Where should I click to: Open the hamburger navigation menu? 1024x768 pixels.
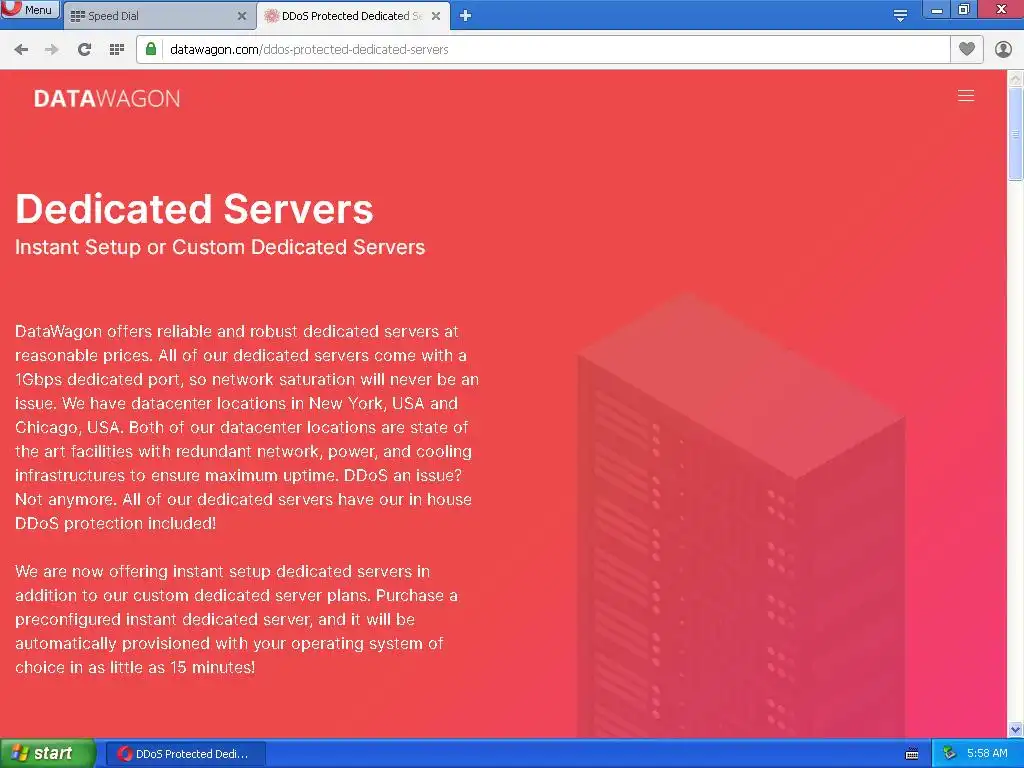966,96
